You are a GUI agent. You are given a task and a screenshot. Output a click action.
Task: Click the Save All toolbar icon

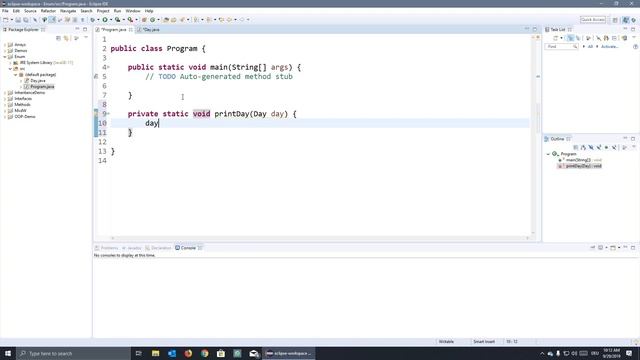[x=26, y=20]
